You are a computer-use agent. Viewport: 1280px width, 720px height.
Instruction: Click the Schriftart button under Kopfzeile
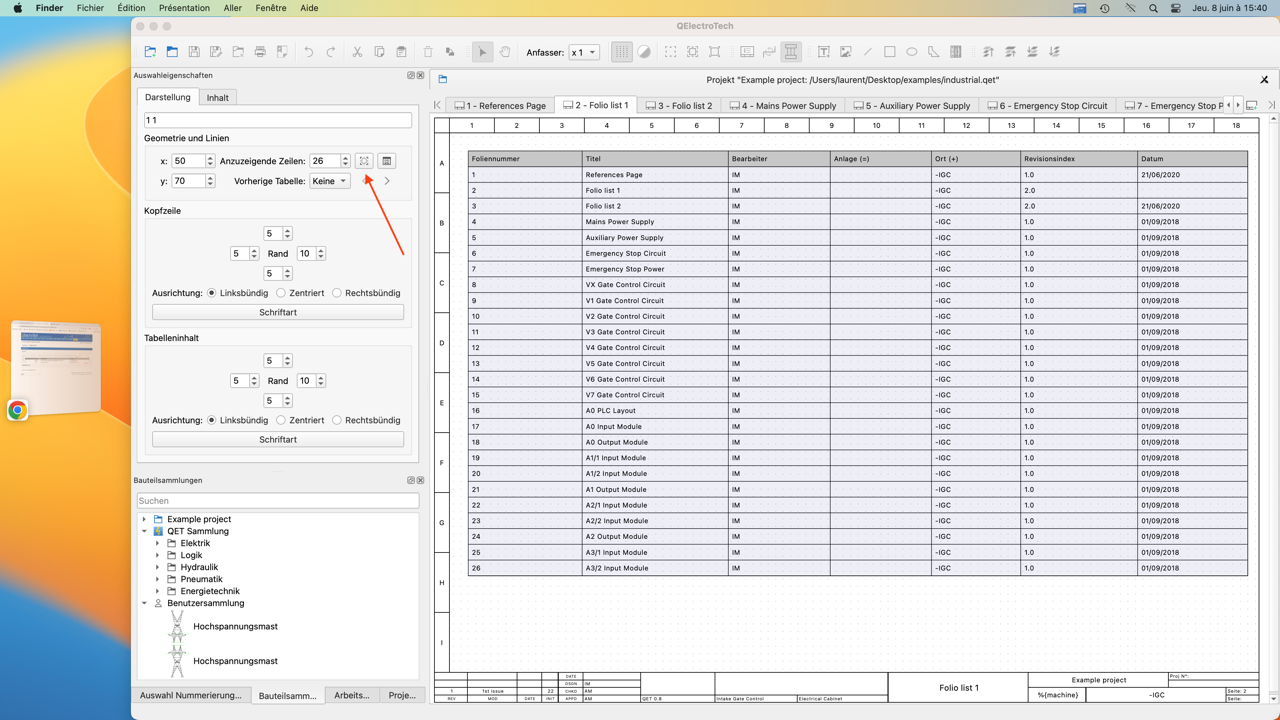(278, 312)
